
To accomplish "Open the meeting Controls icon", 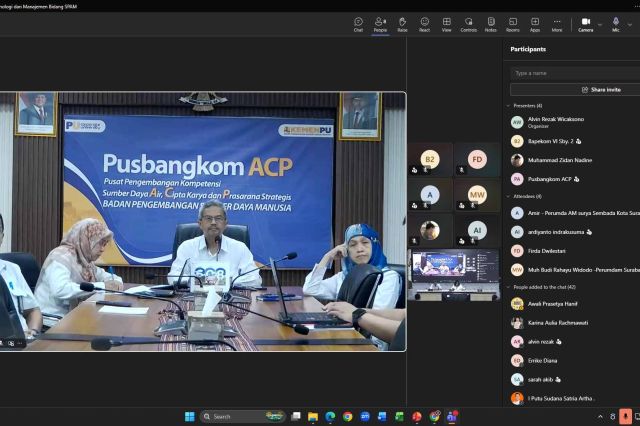I will (468, 24).
